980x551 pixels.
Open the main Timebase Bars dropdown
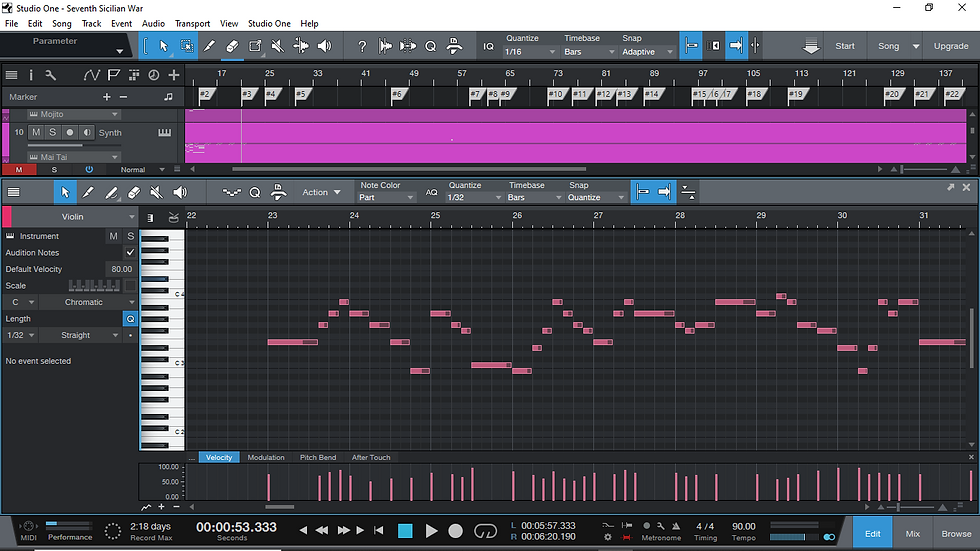[x=589, y=52]
